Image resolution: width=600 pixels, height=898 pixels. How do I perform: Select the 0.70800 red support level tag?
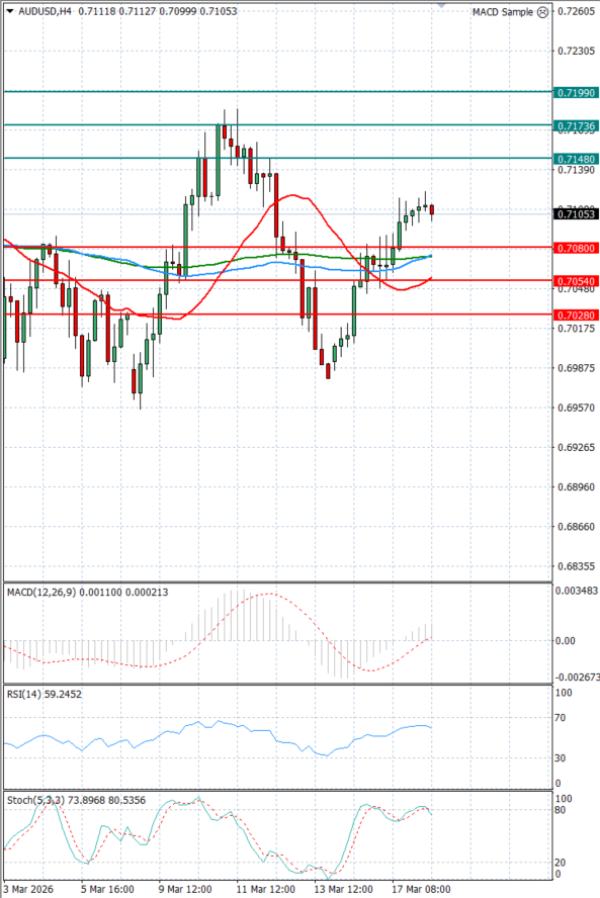(x=576, y=247)
